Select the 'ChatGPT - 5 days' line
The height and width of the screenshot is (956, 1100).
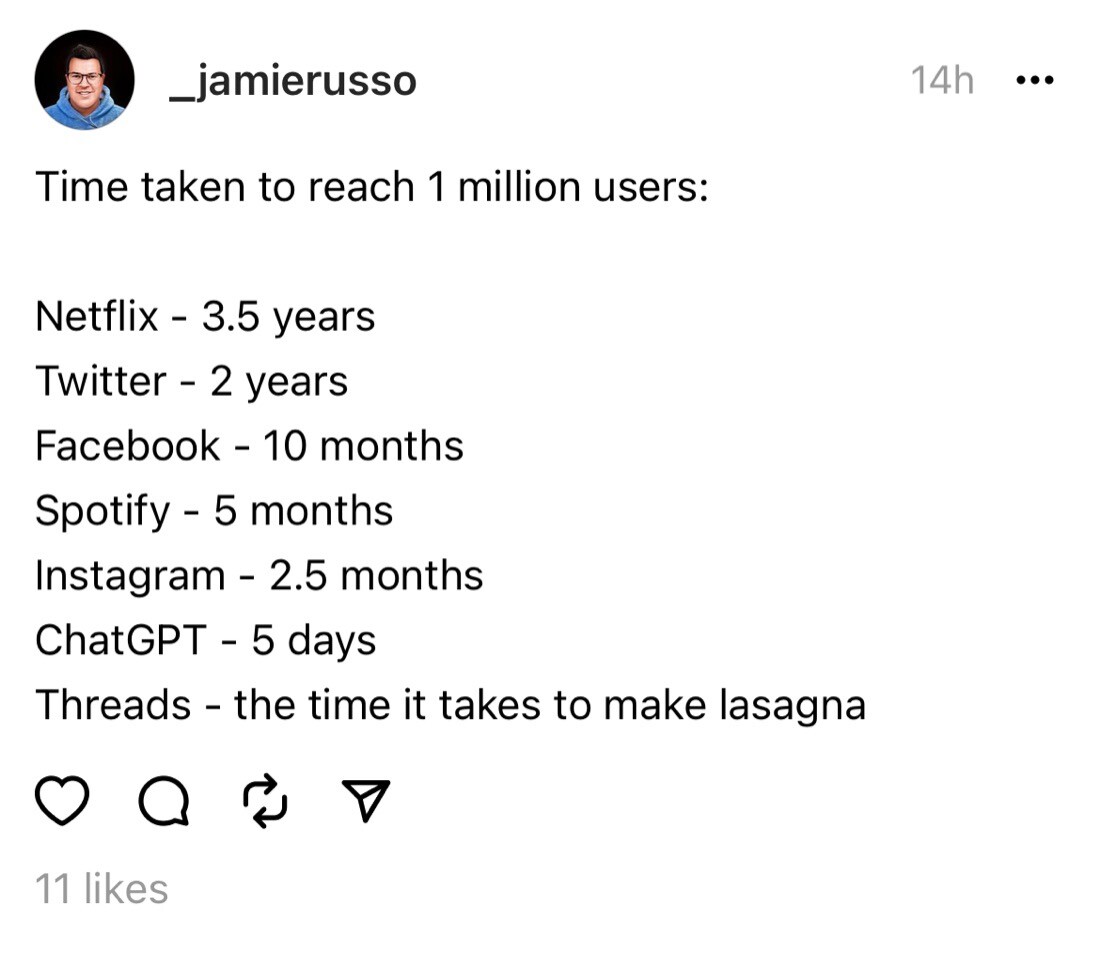pyautogui.click(x=206, y=641)
